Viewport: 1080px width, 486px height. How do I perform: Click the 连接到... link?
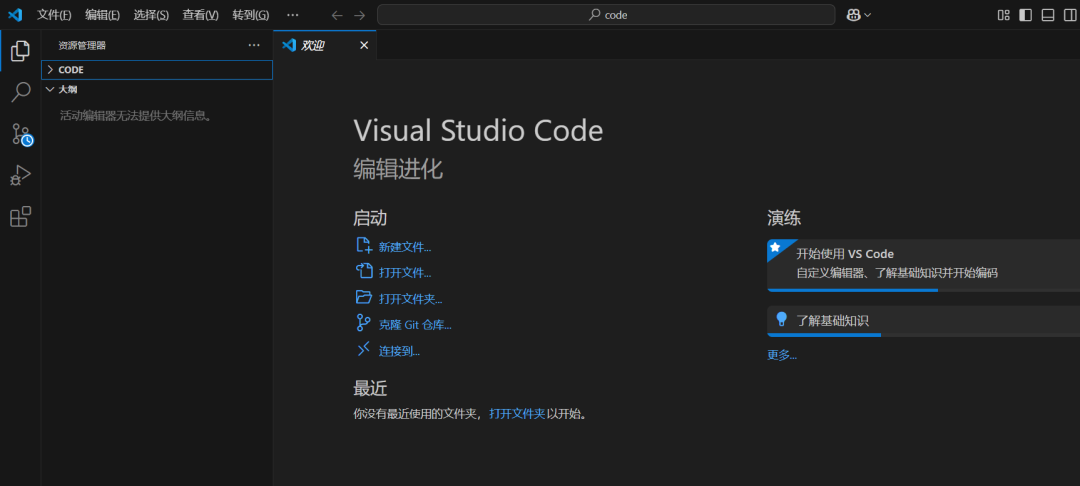(399, 351)
